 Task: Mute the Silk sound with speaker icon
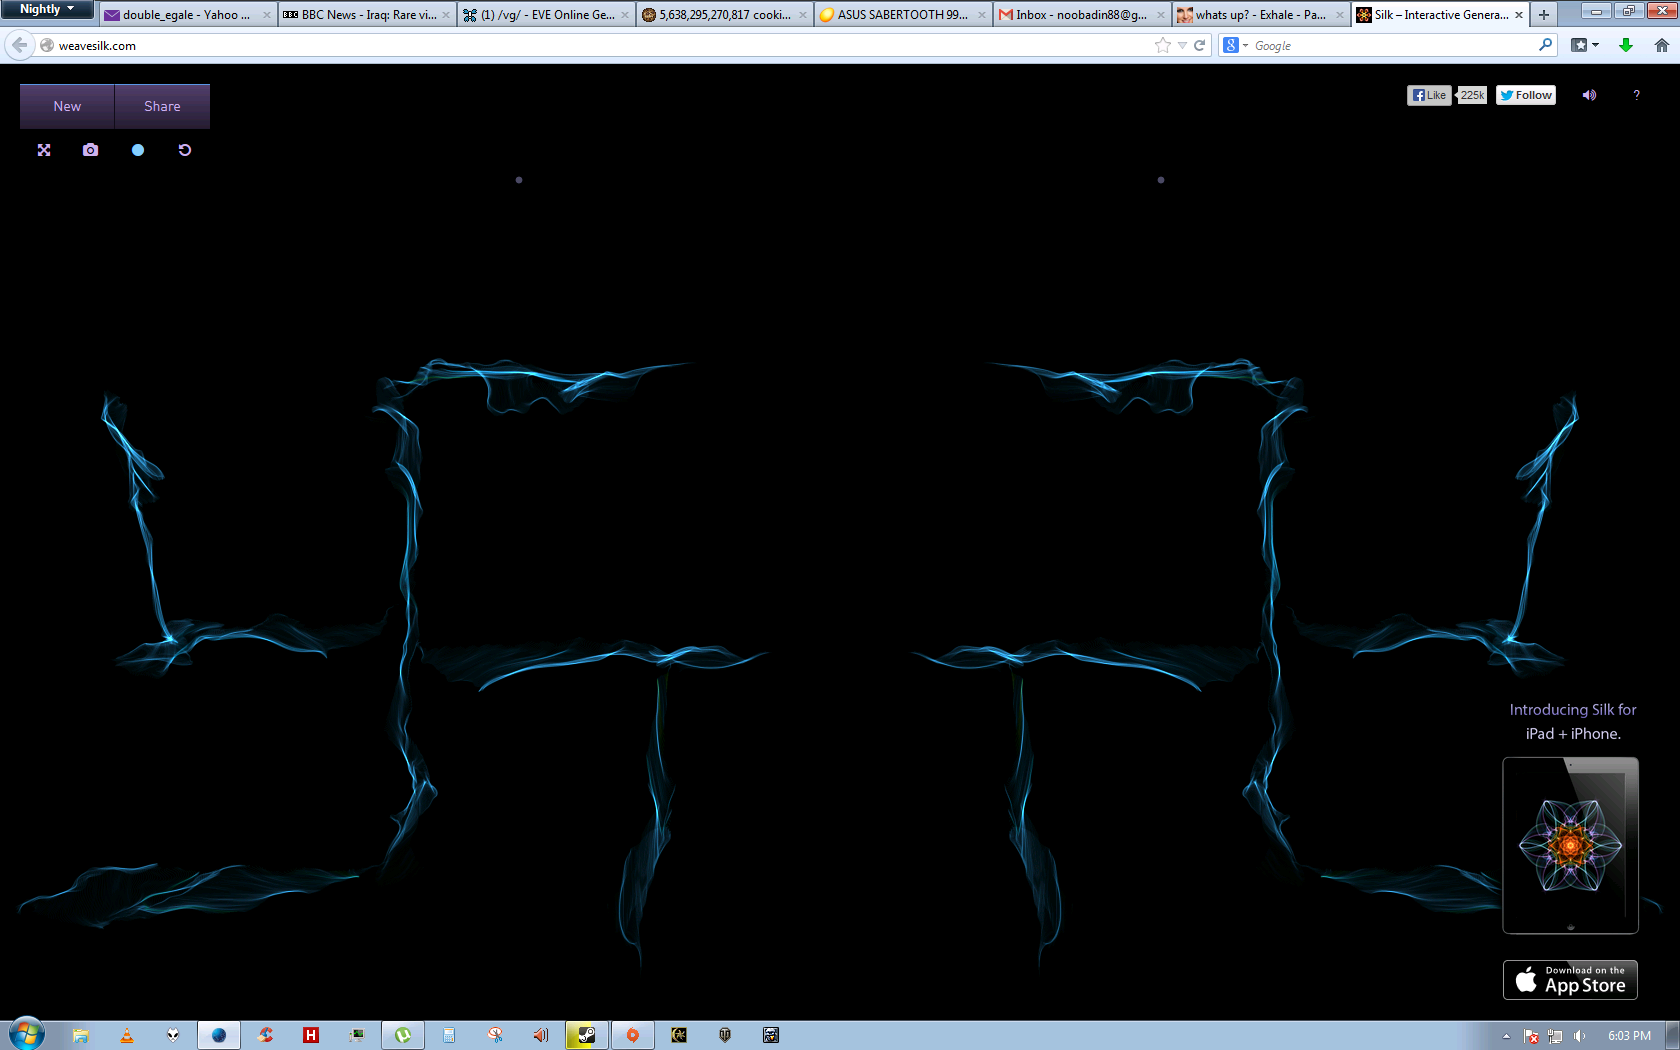(x=1589, y=95)
